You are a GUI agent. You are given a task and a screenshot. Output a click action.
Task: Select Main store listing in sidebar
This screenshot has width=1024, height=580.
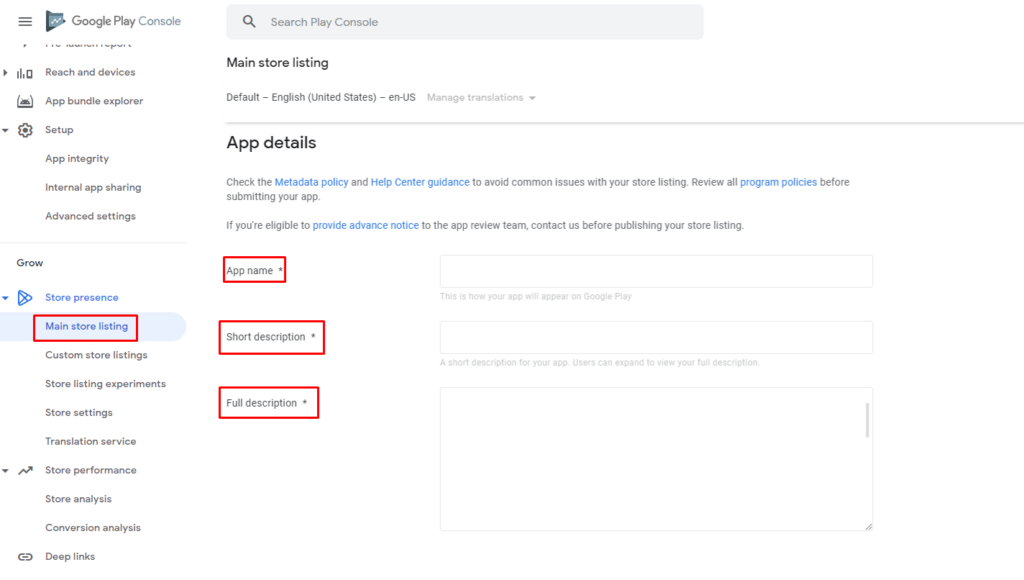pos(86,326)
